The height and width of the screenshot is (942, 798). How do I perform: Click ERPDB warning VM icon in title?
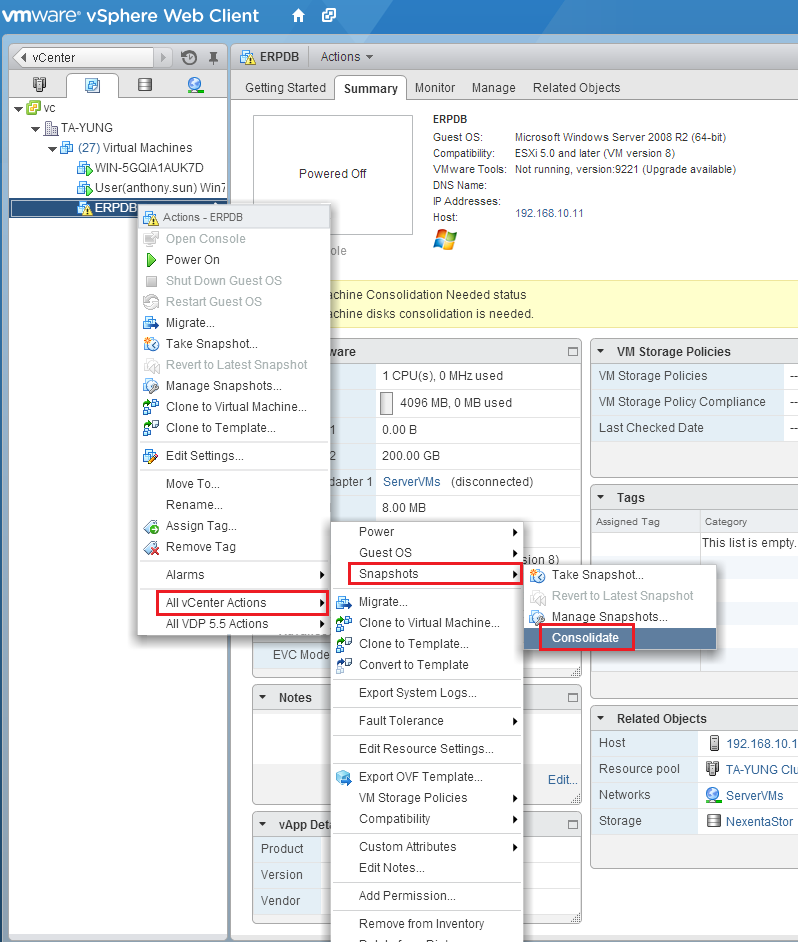click(x=248, y=57)
